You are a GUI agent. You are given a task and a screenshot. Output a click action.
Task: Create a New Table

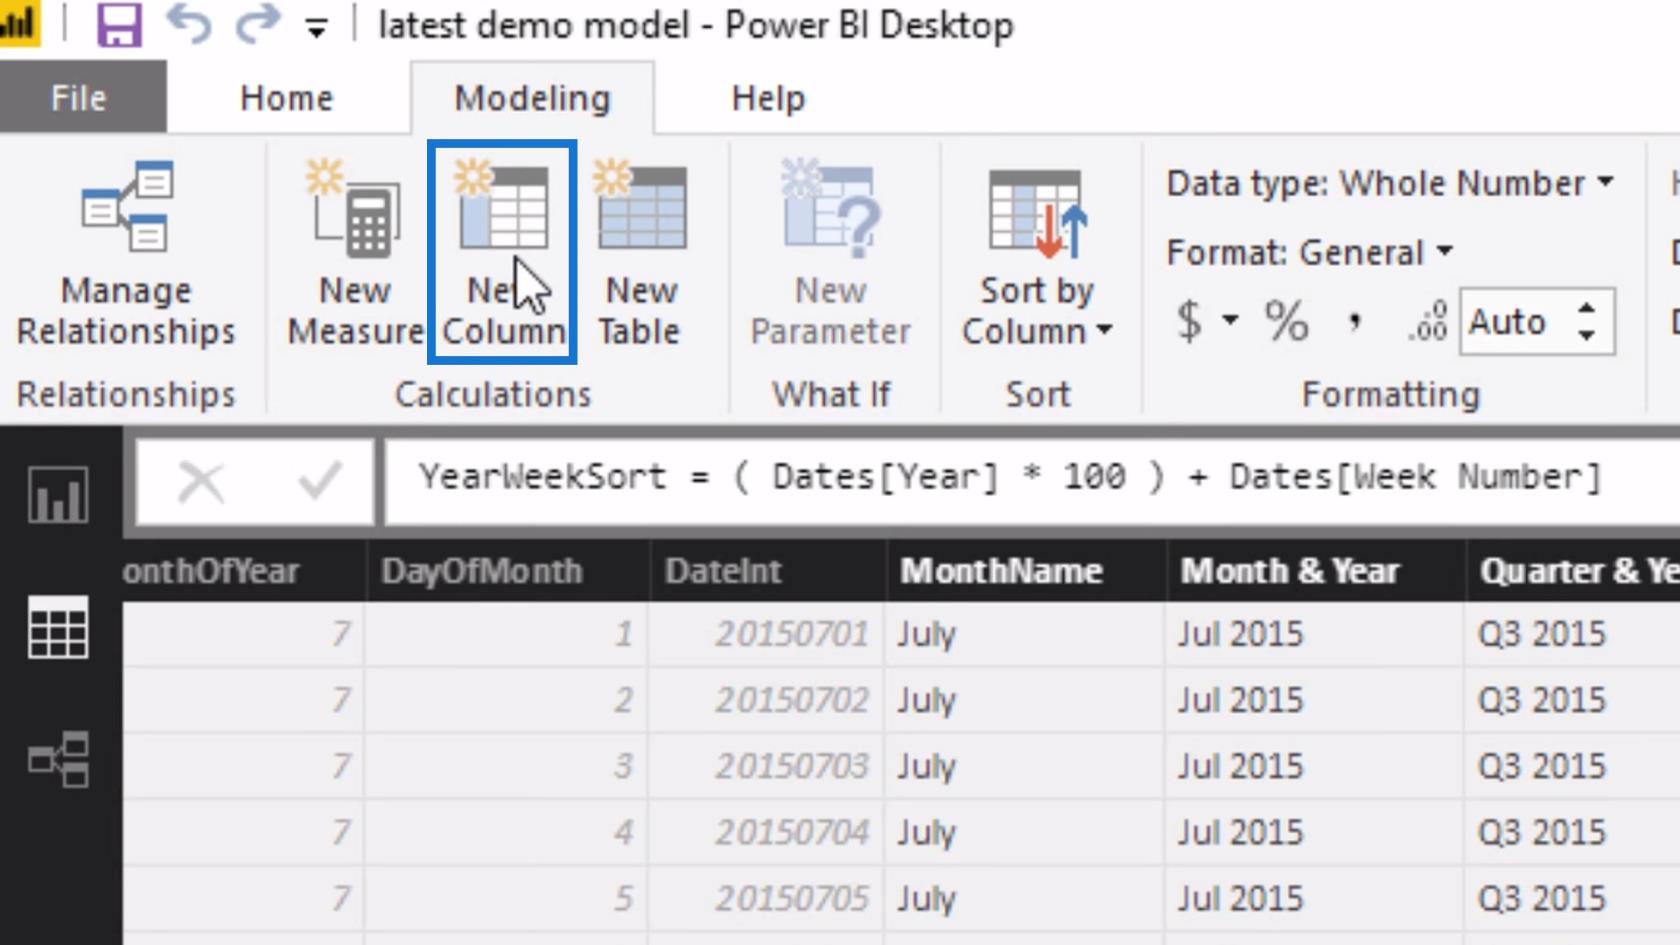(640, 254)
